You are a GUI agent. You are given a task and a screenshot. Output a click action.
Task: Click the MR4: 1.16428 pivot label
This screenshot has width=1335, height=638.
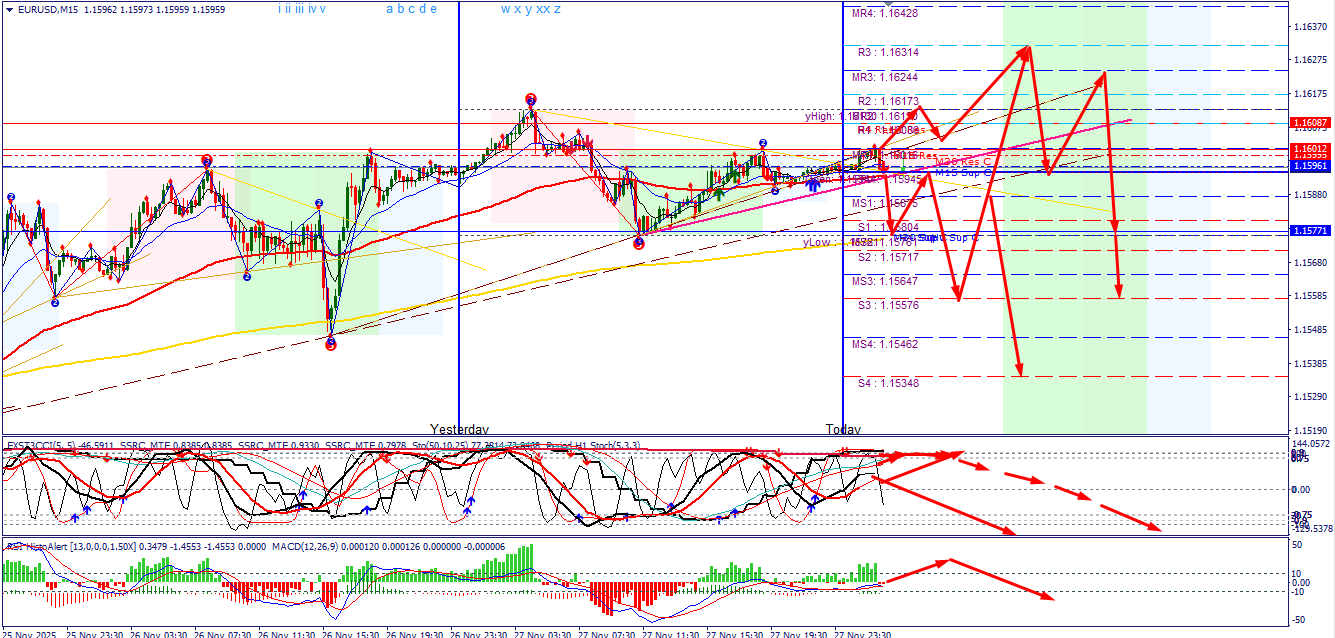(x=885, y=14)
